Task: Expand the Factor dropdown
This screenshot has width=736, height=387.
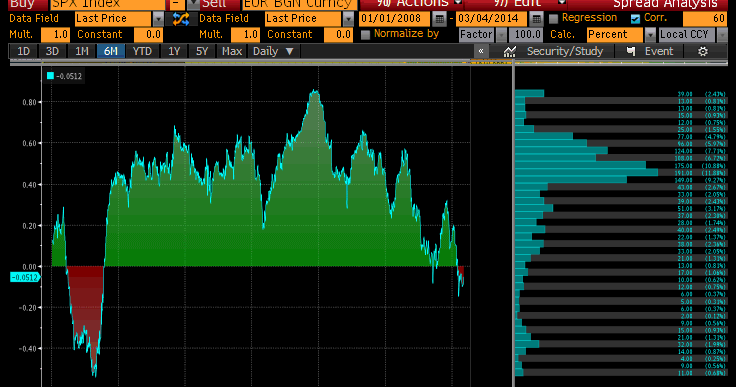Action: 501,35
